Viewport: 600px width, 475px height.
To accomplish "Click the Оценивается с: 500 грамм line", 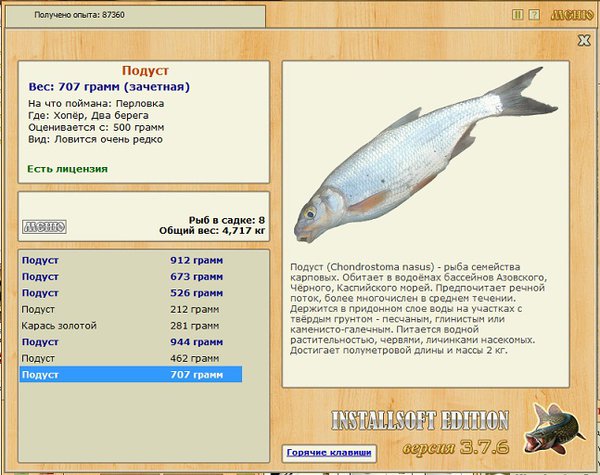I will (96, 127).
